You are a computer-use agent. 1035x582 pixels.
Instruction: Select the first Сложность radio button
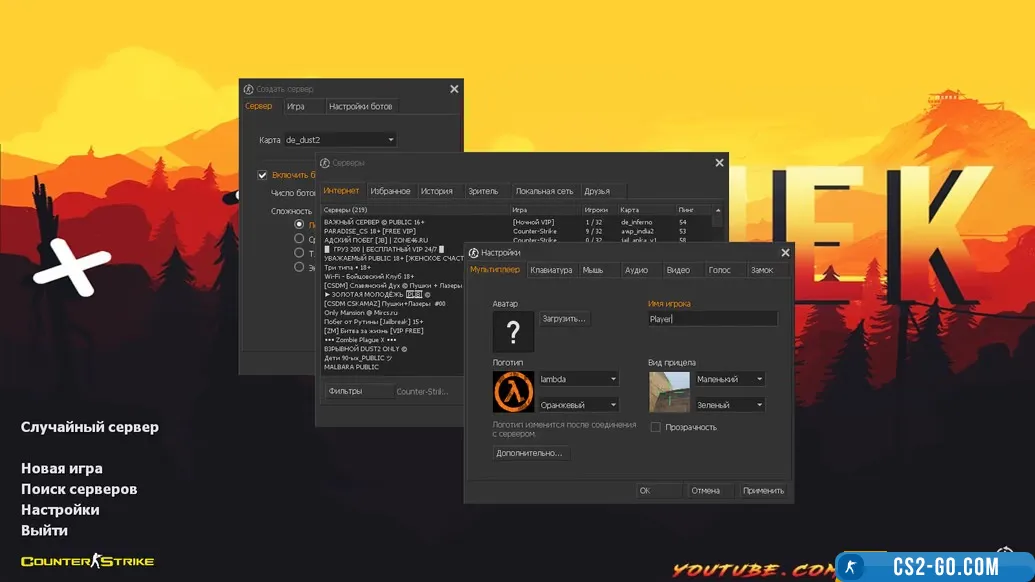[299, 225]
